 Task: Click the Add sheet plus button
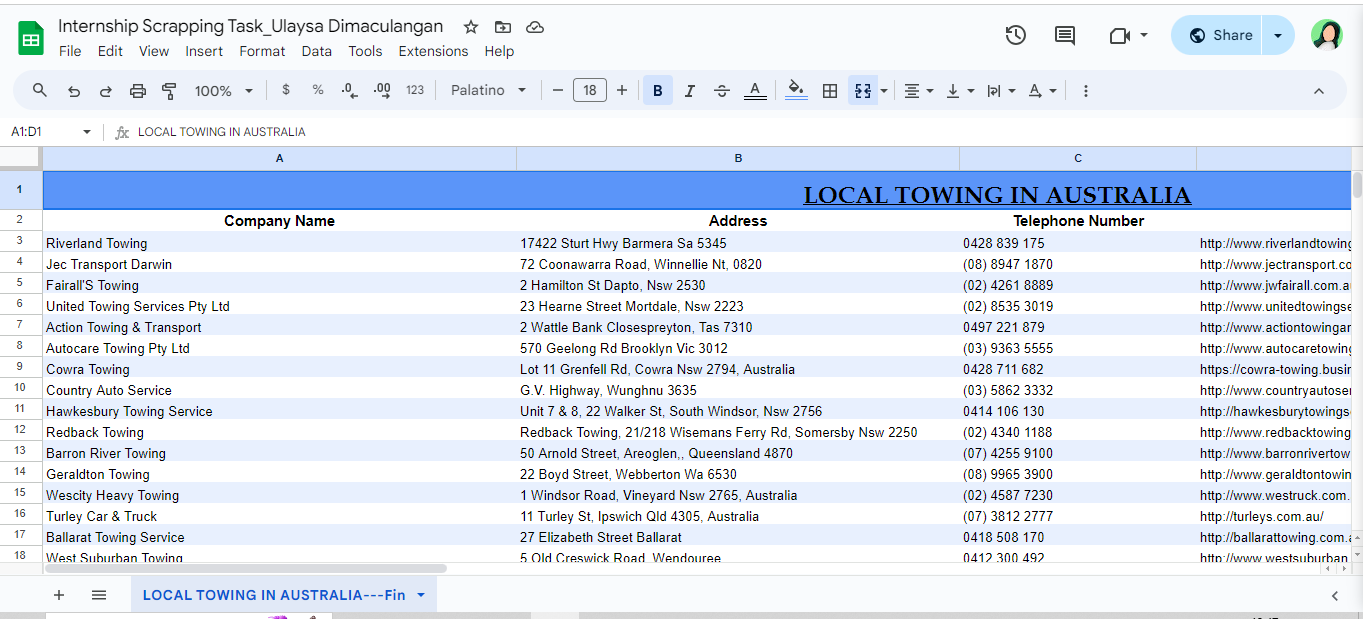(x=59, y=595)
